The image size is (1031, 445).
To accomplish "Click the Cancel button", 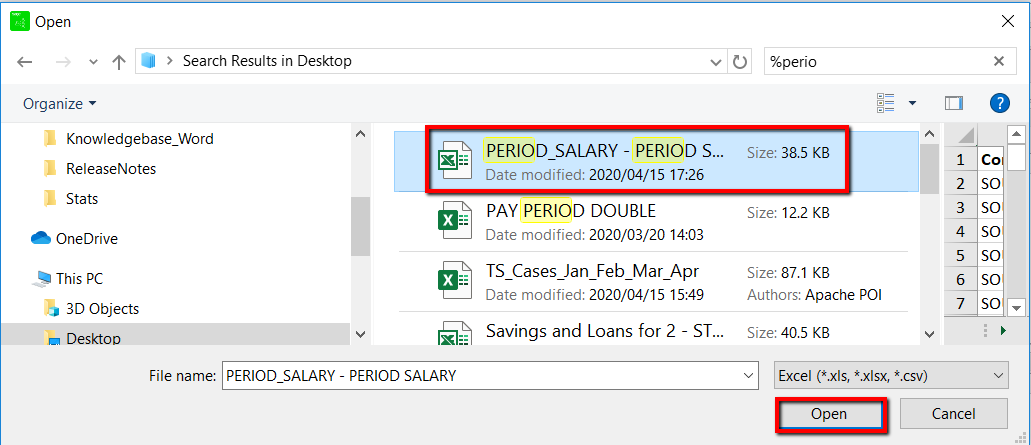I will tap(953, 414).
